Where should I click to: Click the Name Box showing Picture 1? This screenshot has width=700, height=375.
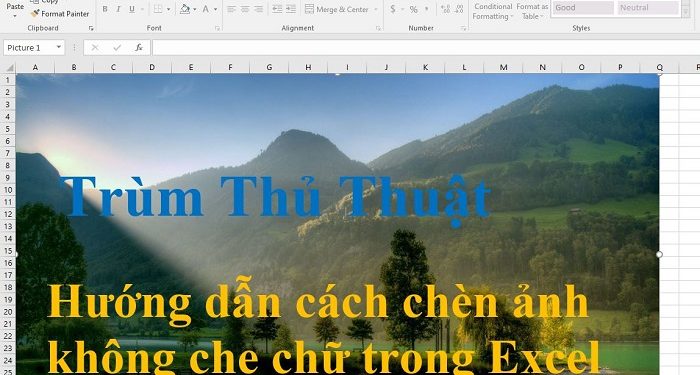(x=29, y=47)
